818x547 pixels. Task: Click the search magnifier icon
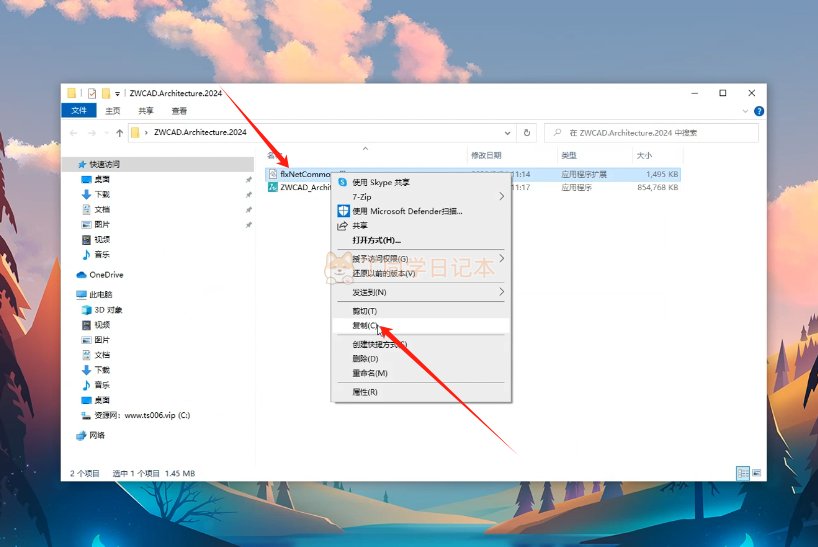(557, 133)
